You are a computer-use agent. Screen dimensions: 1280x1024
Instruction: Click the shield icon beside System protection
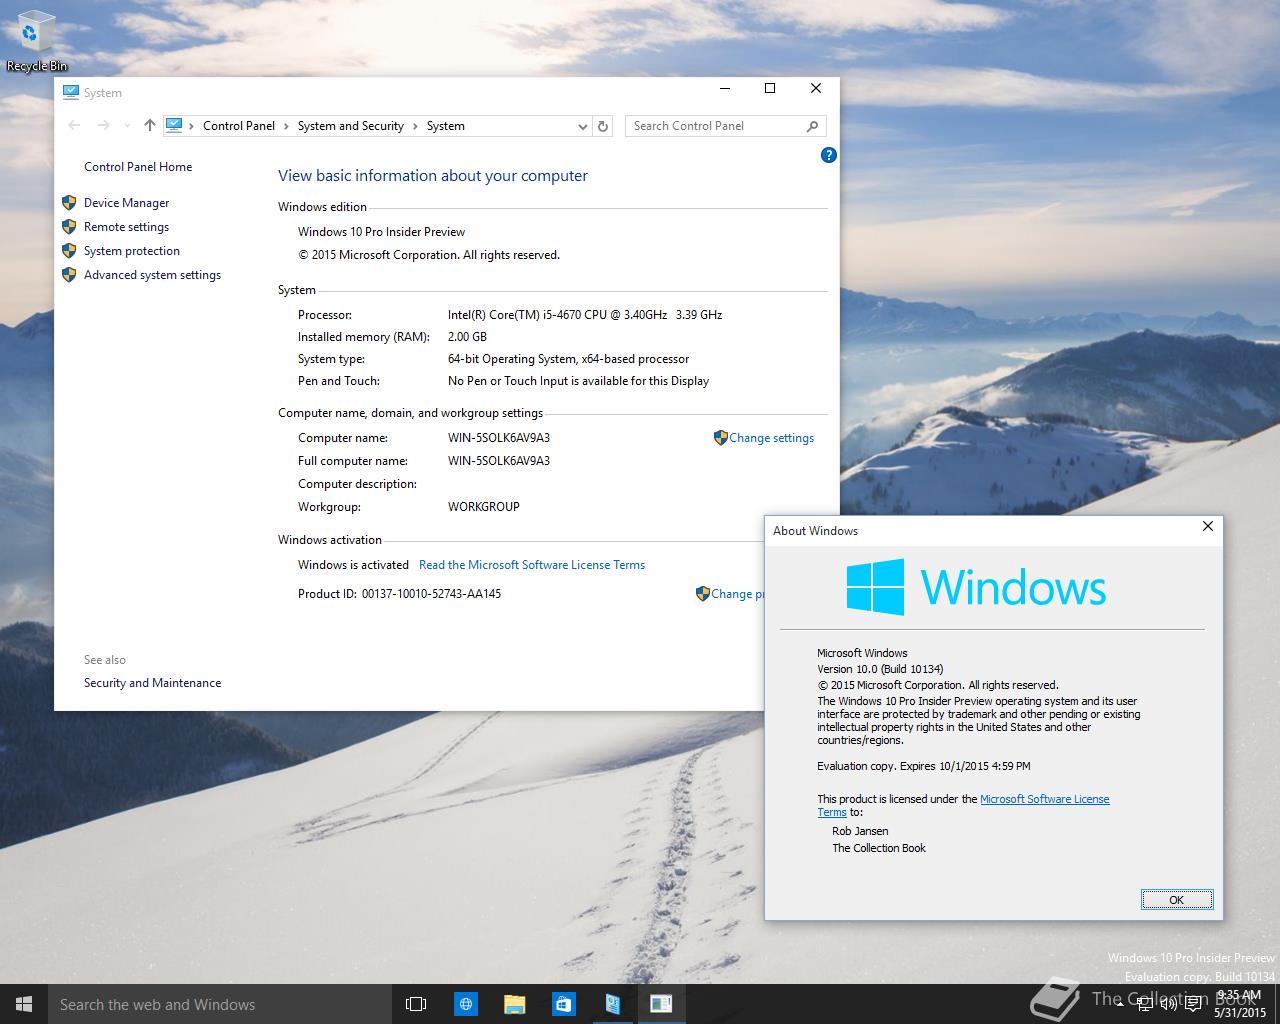coord(69,250)
